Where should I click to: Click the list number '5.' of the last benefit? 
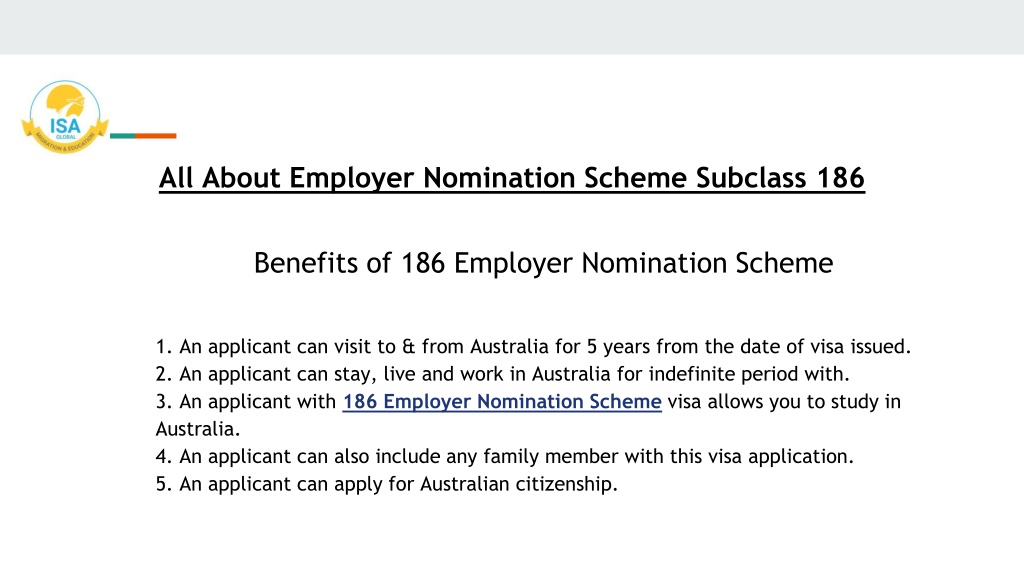pyautogui.click(x=163, y=484)
